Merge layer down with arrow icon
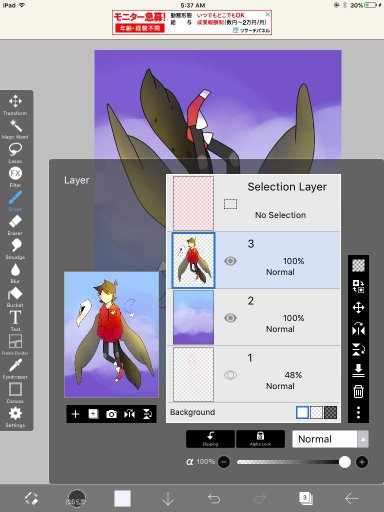The image size is (384, 512). [358, 370]
